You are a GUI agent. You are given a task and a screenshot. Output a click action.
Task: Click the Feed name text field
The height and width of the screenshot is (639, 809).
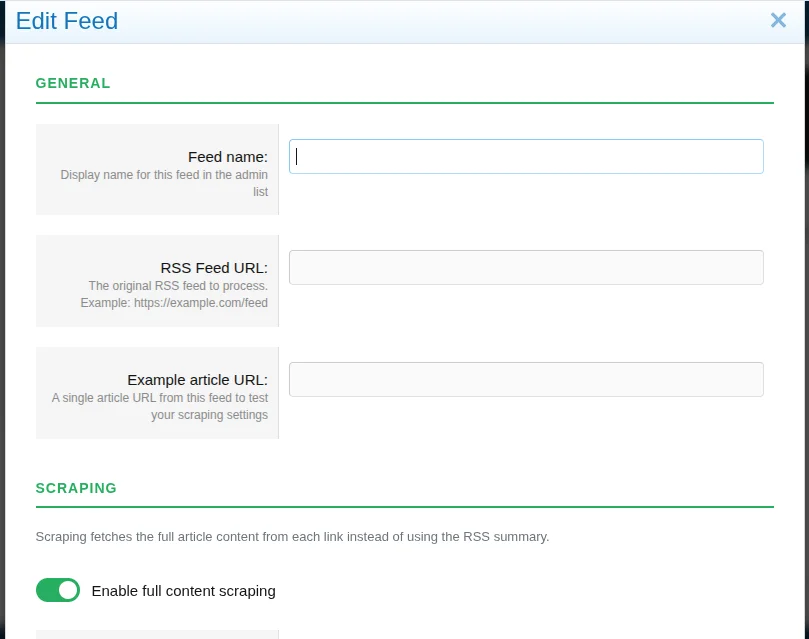[526, 156]
